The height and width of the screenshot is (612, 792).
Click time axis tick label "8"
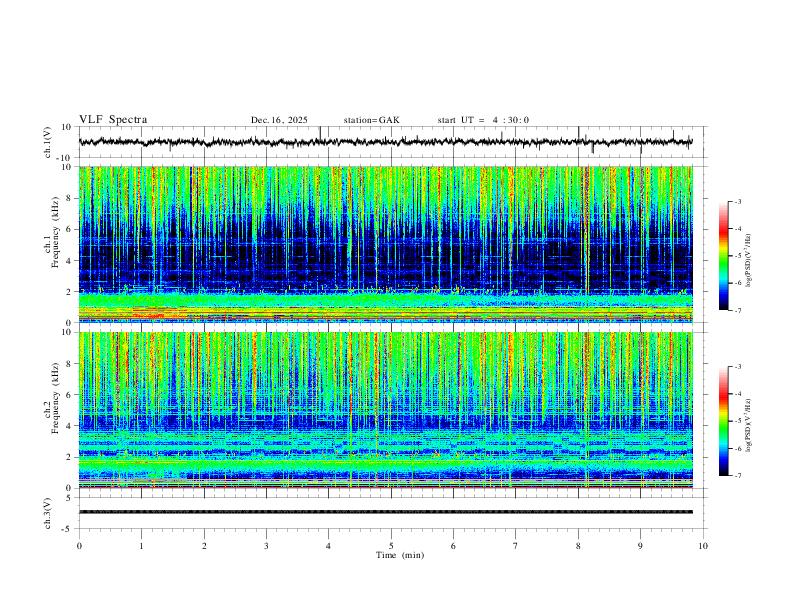[578, 546]
